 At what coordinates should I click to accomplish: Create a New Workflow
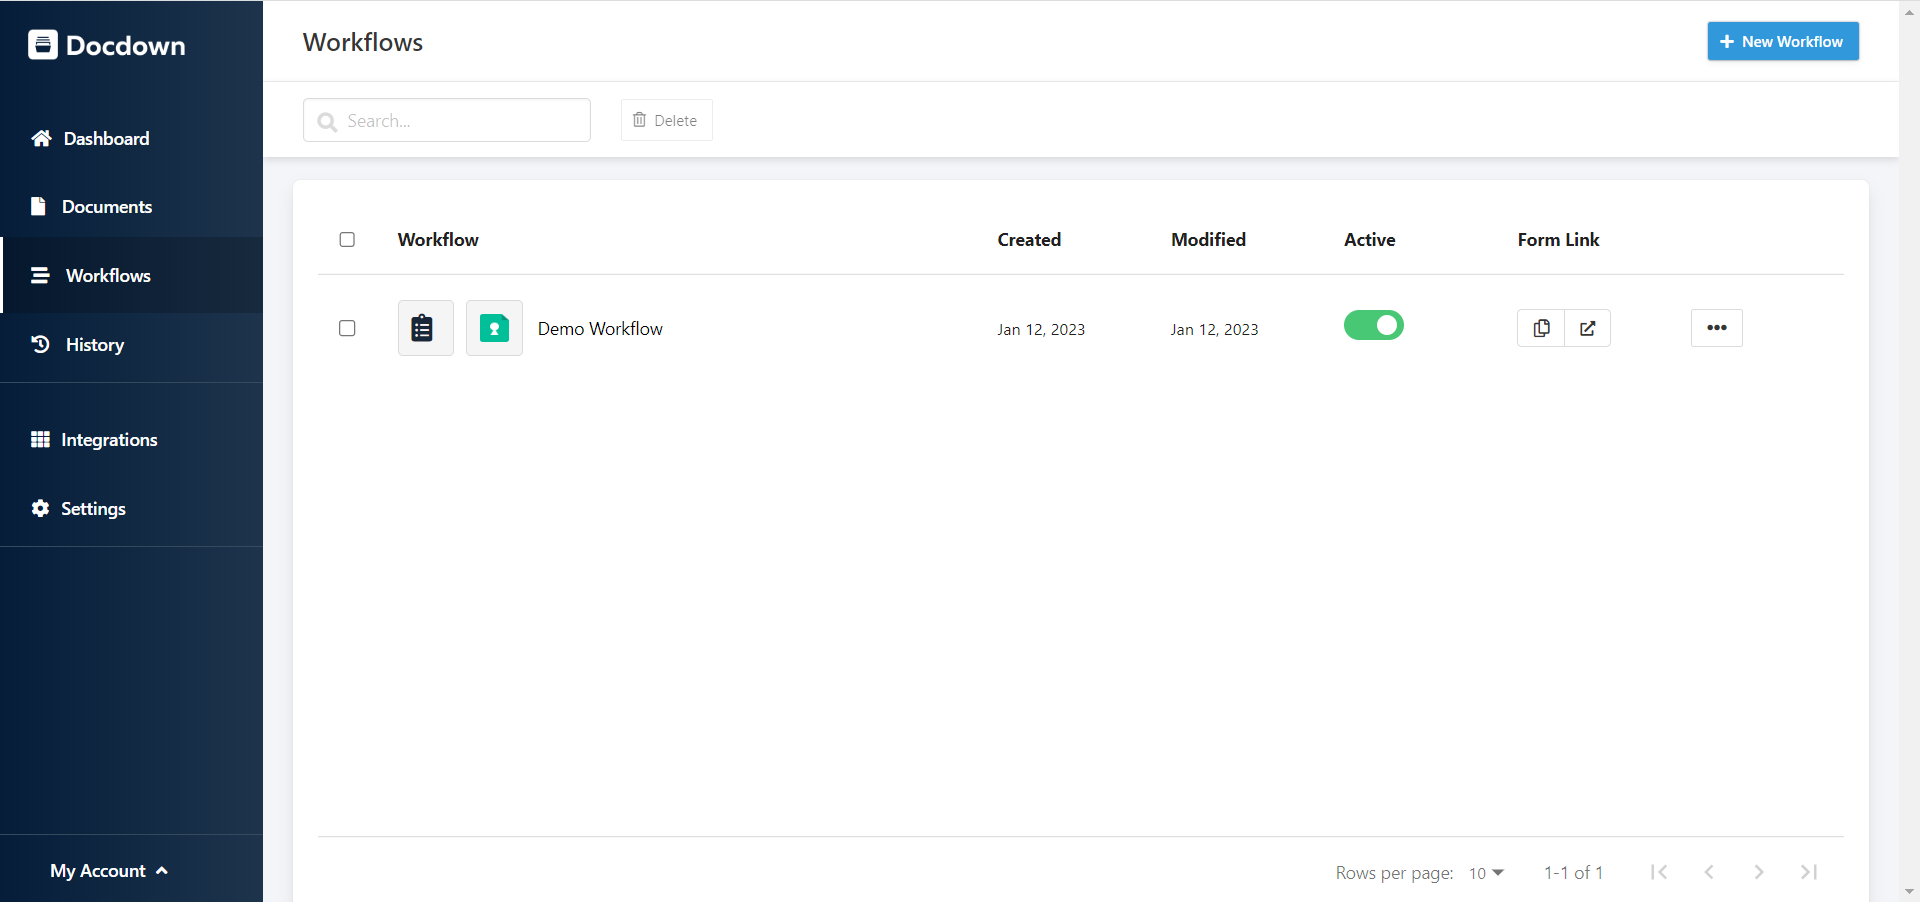click(1782, 41)
